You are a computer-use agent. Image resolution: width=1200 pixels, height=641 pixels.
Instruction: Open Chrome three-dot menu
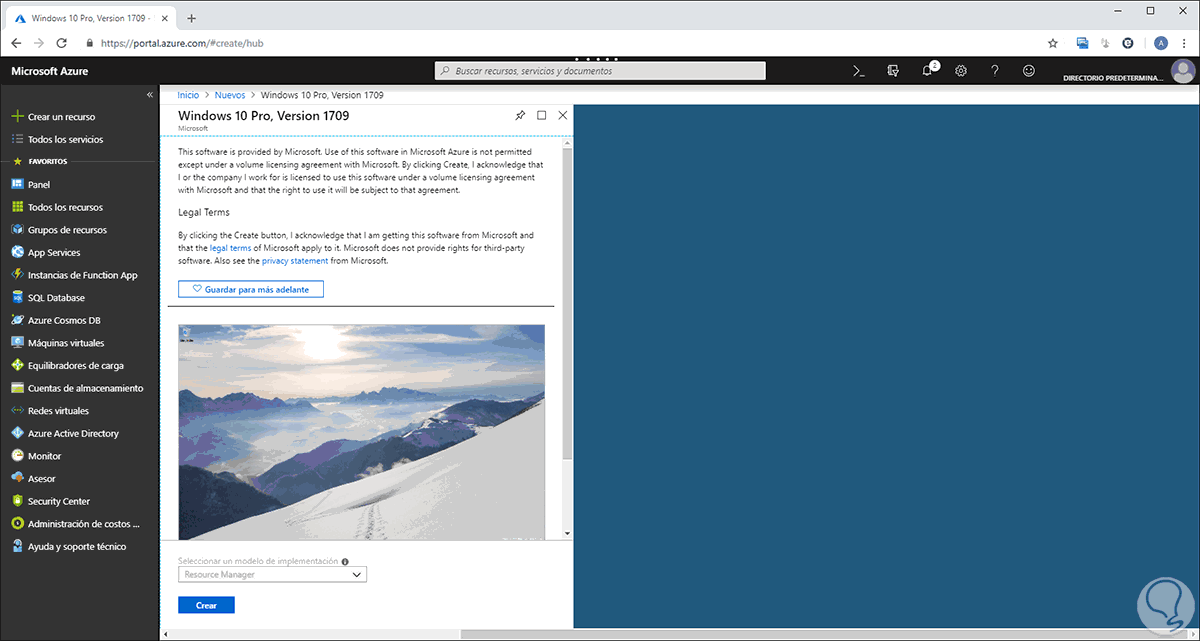pos(1185,43)
